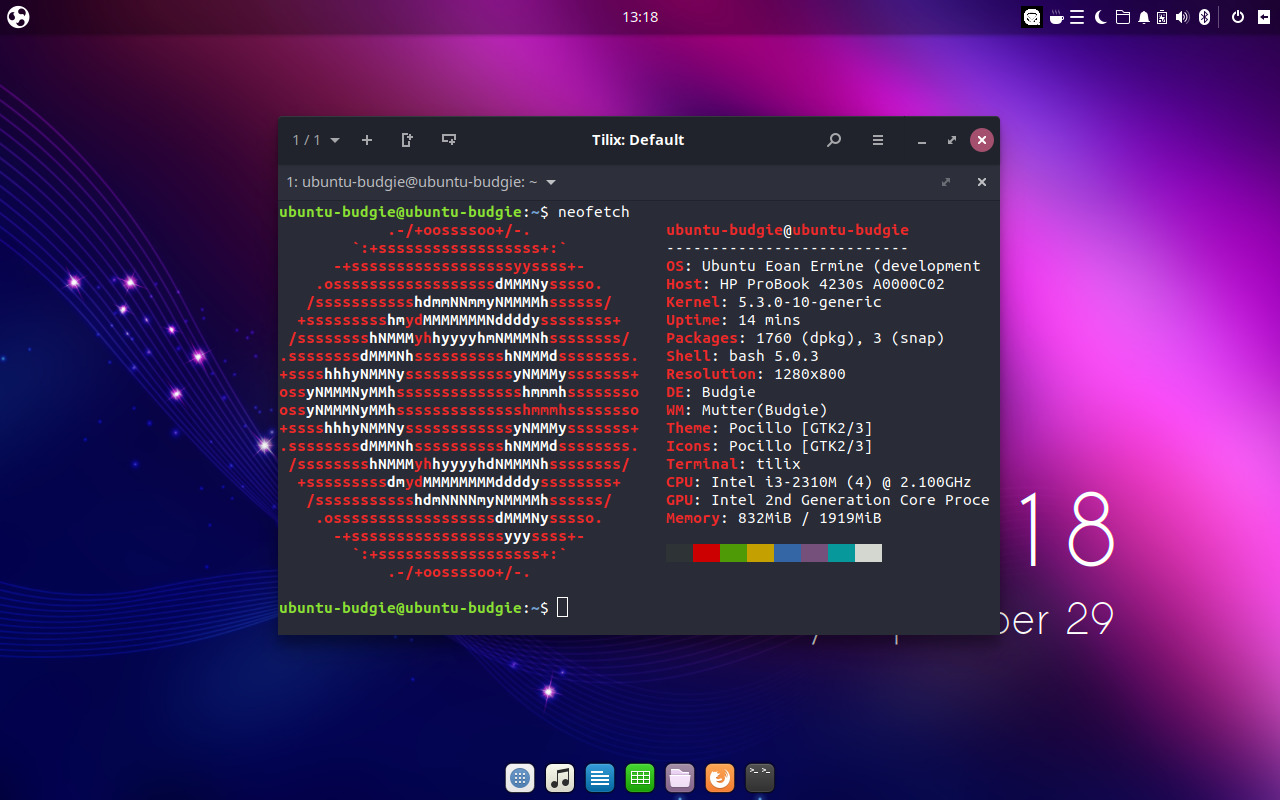Maximize the Tilix window

[x=952, y=140]
